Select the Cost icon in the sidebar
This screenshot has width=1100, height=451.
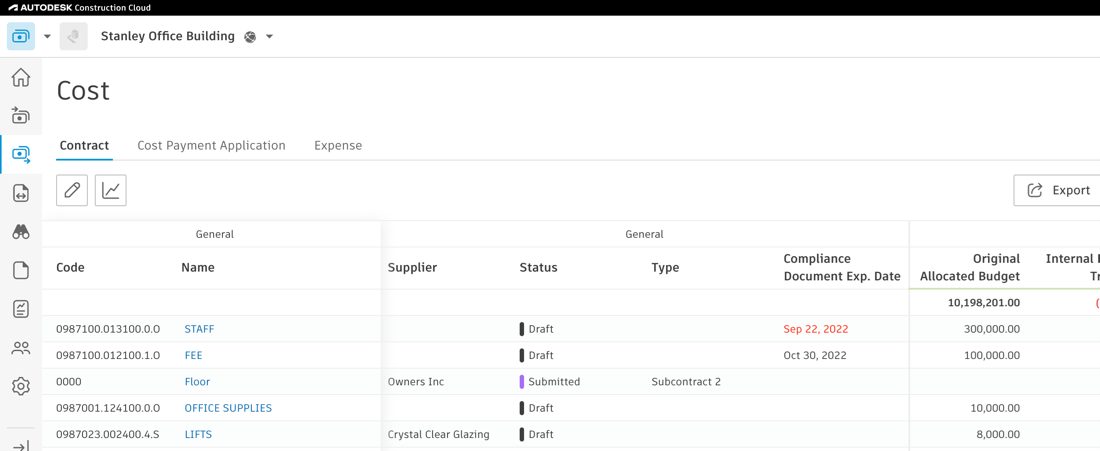pos(21,154)
